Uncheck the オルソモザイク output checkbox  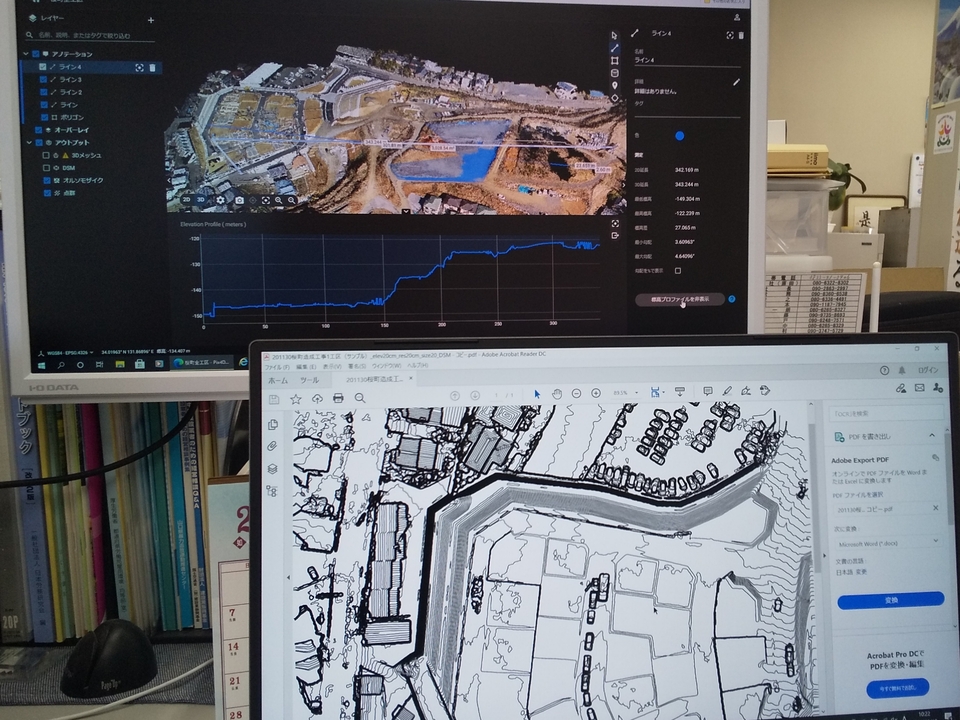coord(47,181)
